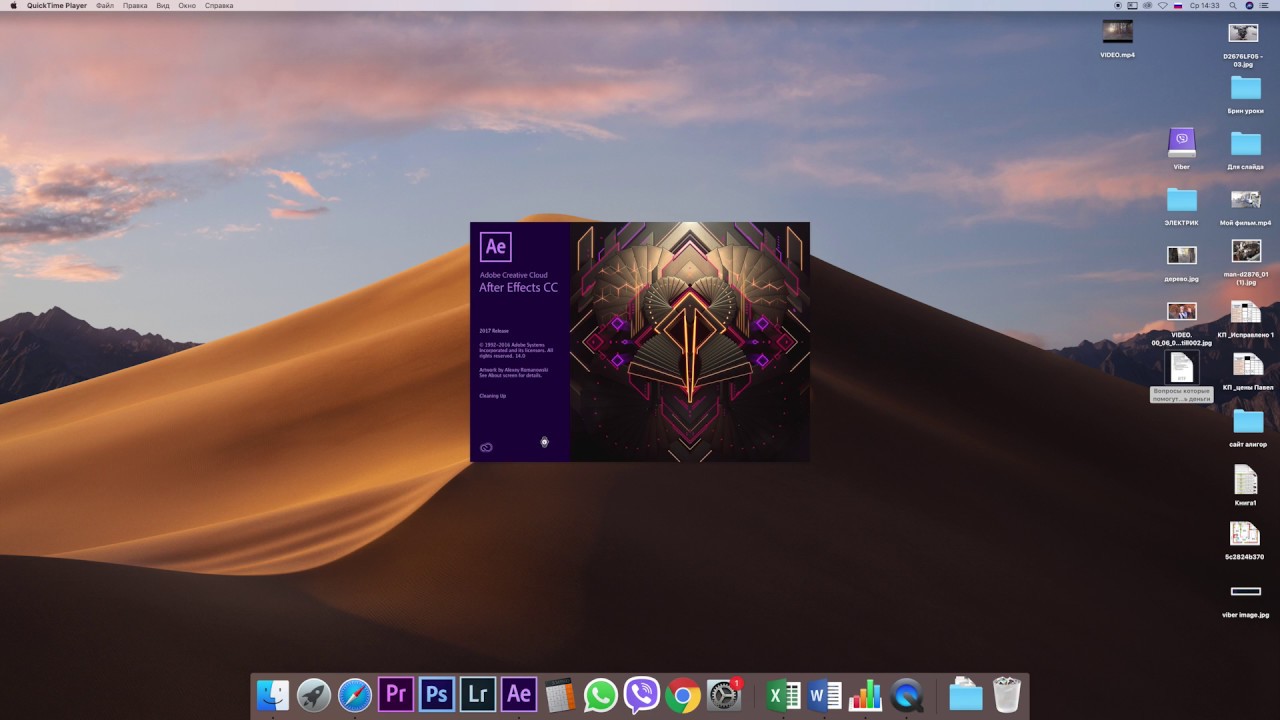Select ЭЛЕКТРИК folder on desktop

point(1182,200)
